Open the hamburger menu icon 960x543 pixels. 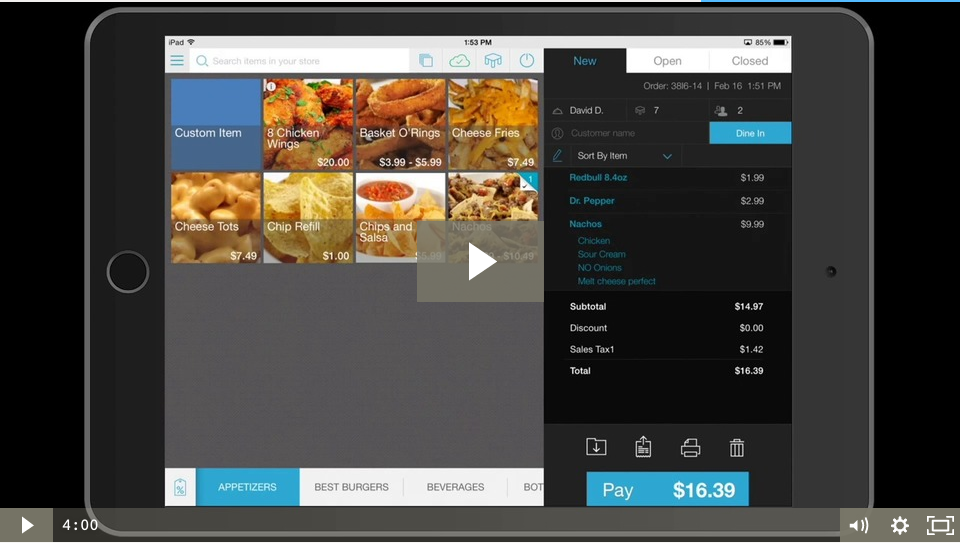pos(177,61)
